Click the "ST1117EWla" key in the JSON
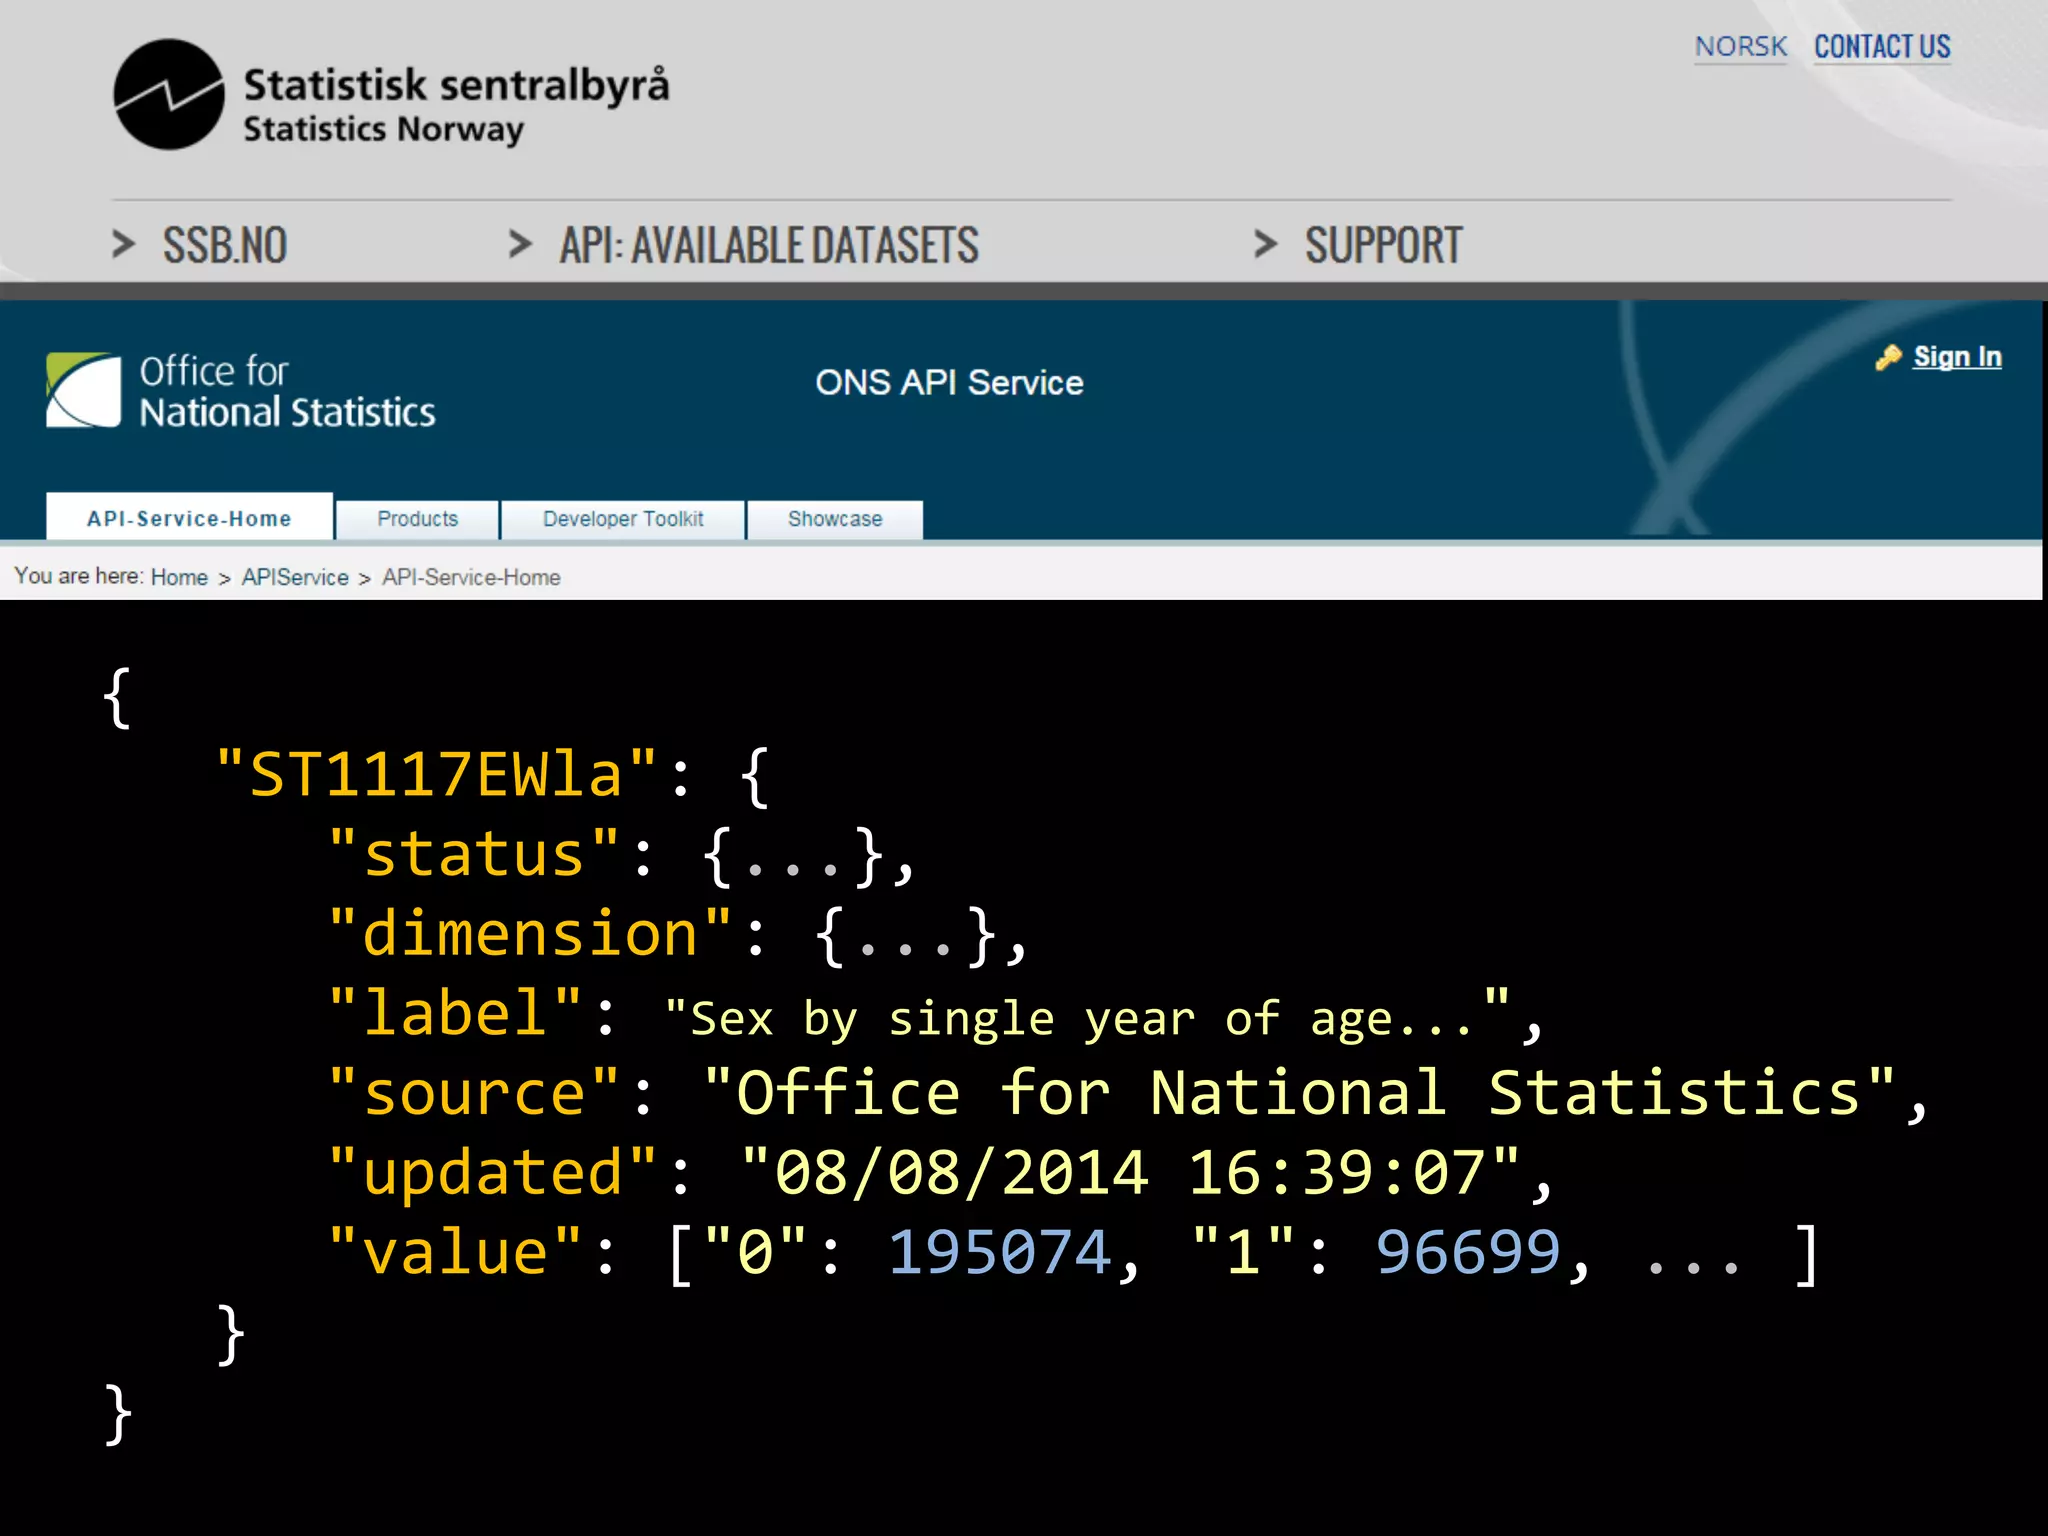 [436, 774]
